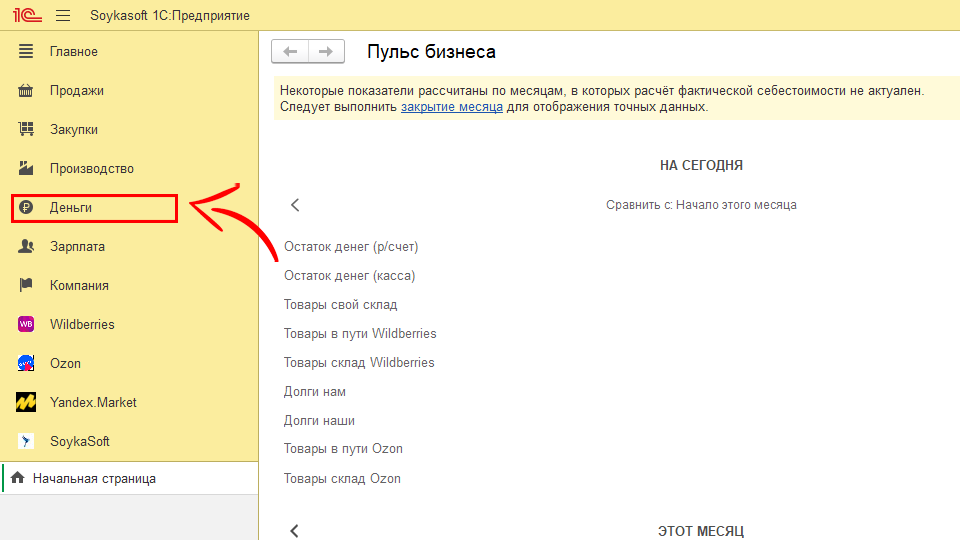Change Сравнить с: Начало этого месяца
Screen dimensions: 960x540
[x=701, y=205]
